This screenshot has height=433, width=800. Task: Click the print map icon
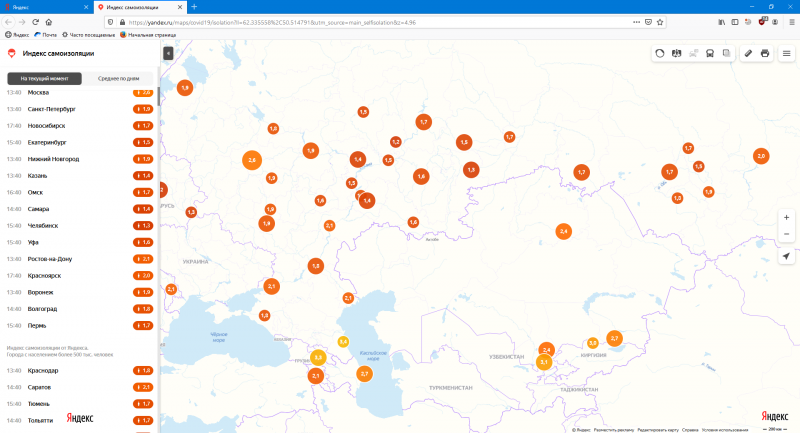coord(765,53)
